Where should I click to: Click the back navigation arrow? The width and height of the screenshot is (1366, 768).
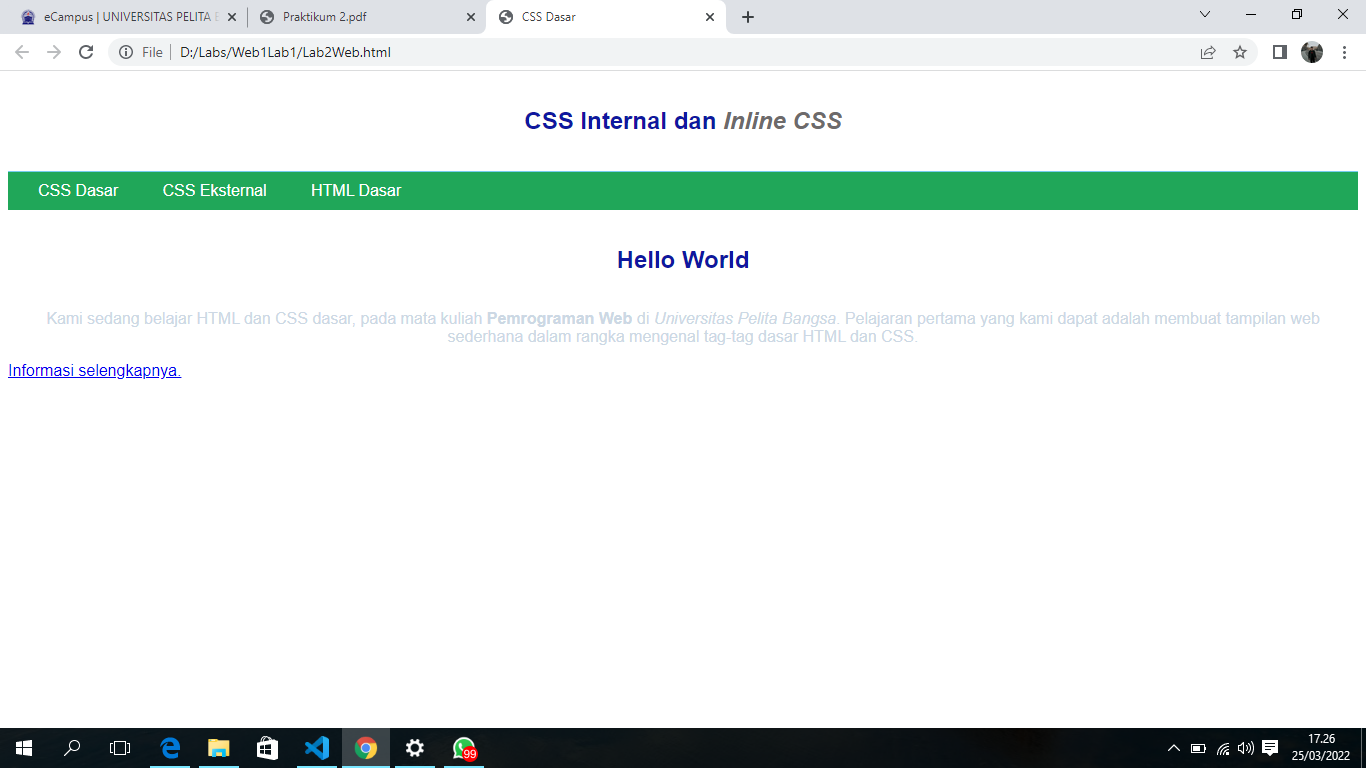(x=22, y=52)
